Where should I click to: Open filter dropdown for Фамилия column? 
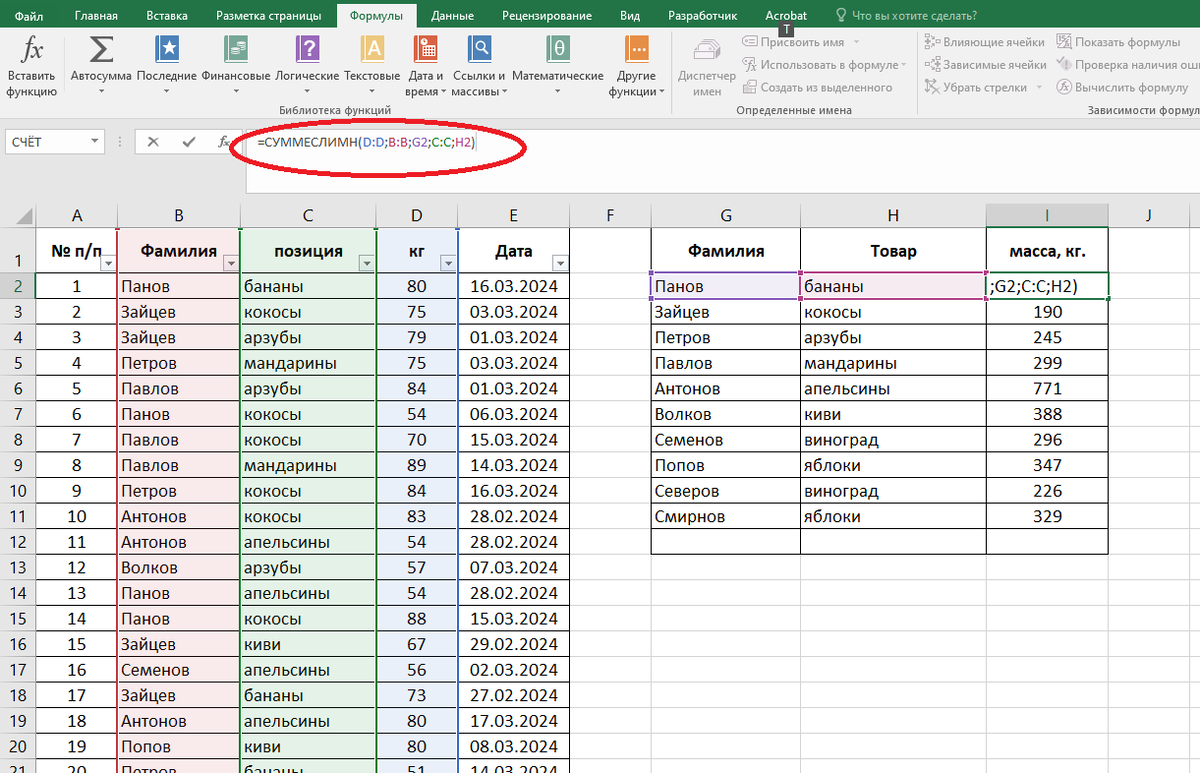pos(230,263)
